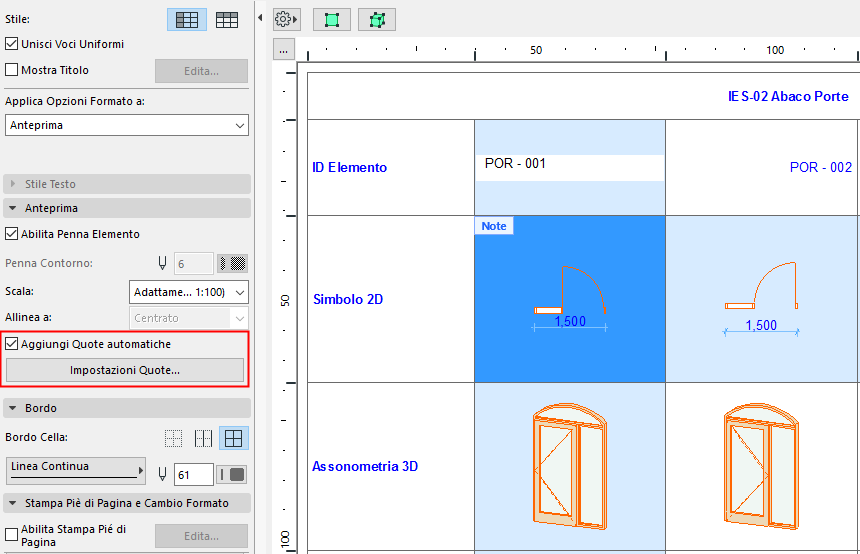Select the POR - 002 cell
The height and width of the screenshot is (554, 860).
(x=762, y=167)
